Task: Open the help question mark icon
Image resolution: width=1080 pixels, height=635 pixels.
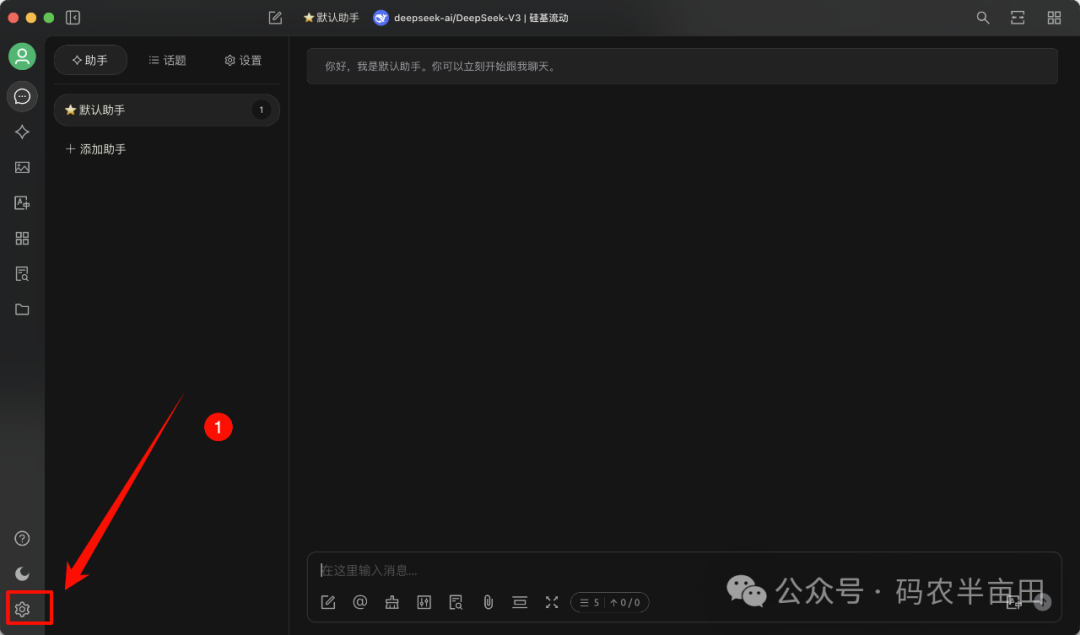Action: pos(22,538)
